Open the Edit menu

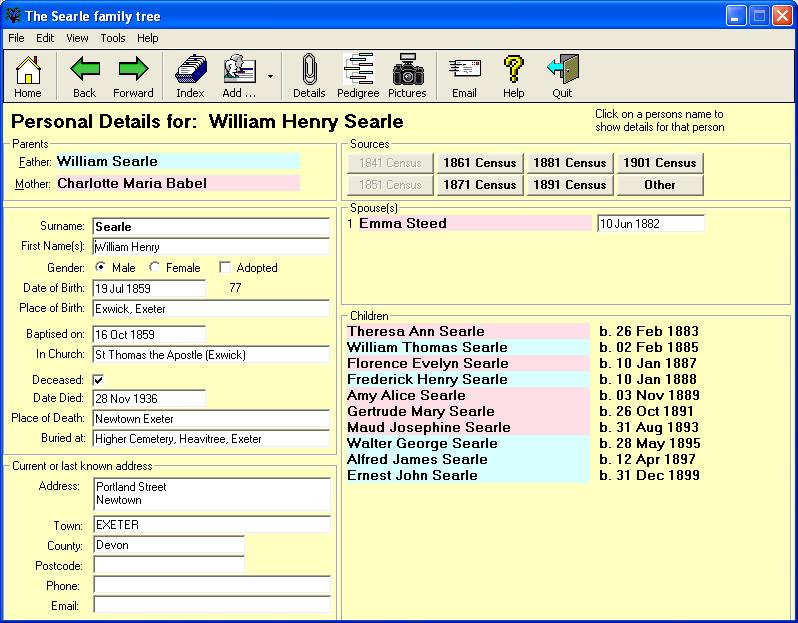tap(45, 38)
